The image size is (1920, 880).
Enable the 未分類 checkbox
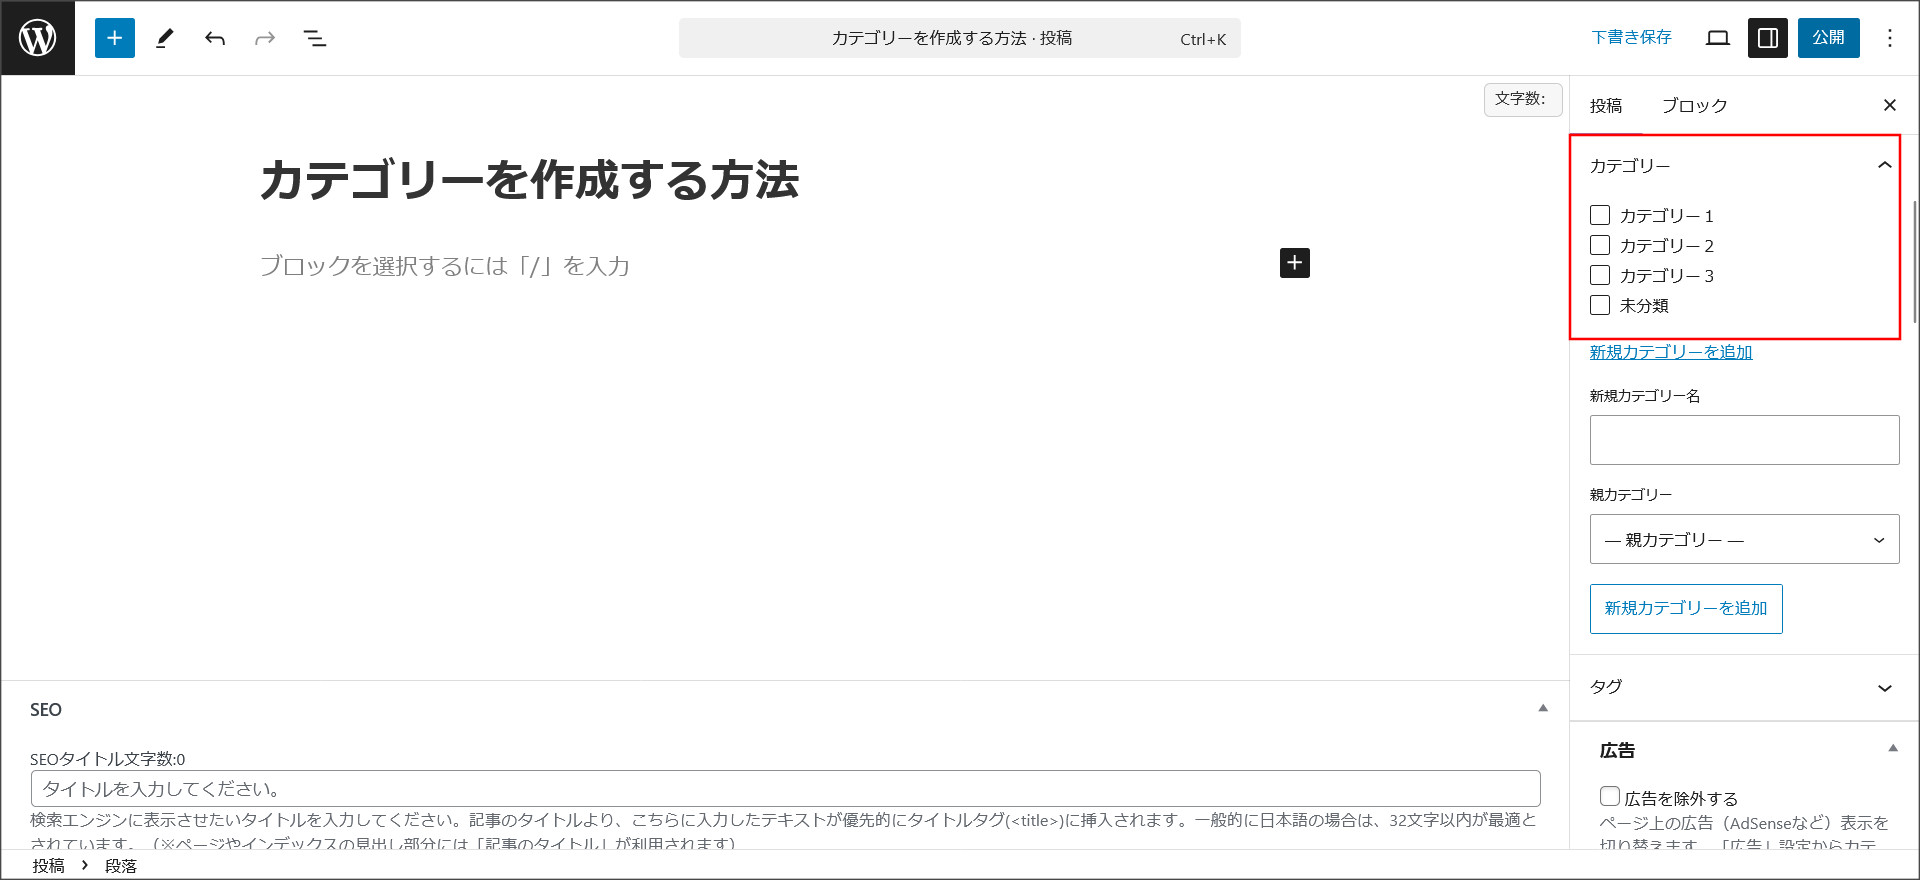(1600, 305)
